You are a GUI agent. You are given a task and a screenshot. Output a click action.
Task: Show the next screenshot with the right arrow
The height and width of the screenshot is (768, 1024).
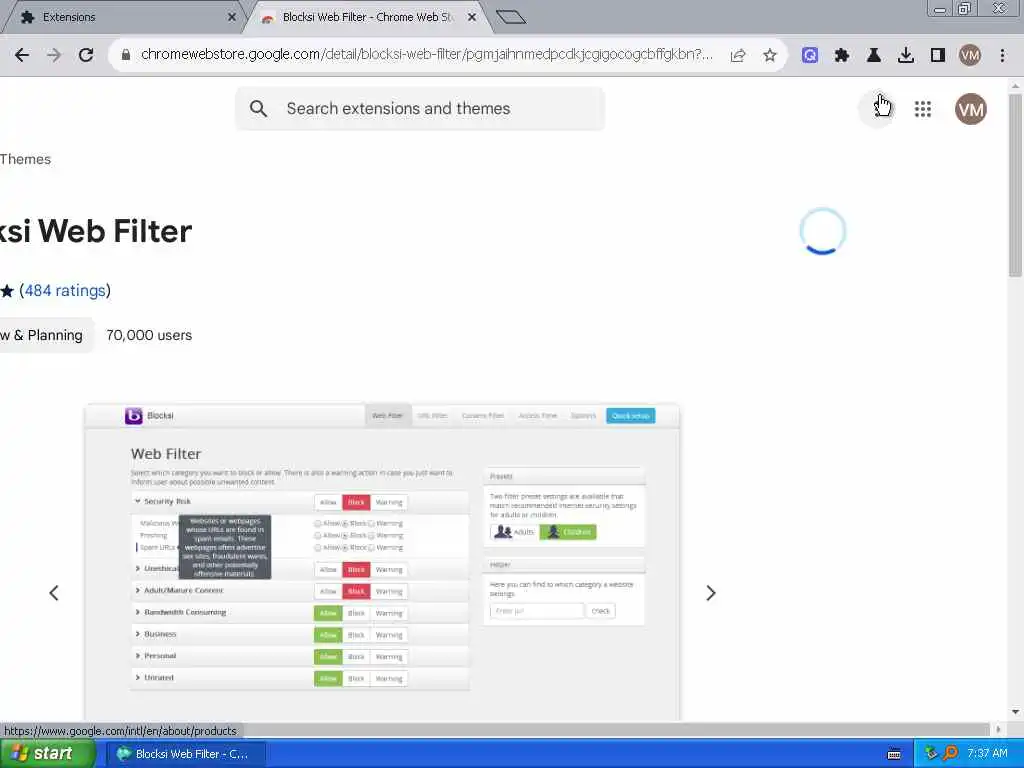pyautogui.click(x=711, y=593)
